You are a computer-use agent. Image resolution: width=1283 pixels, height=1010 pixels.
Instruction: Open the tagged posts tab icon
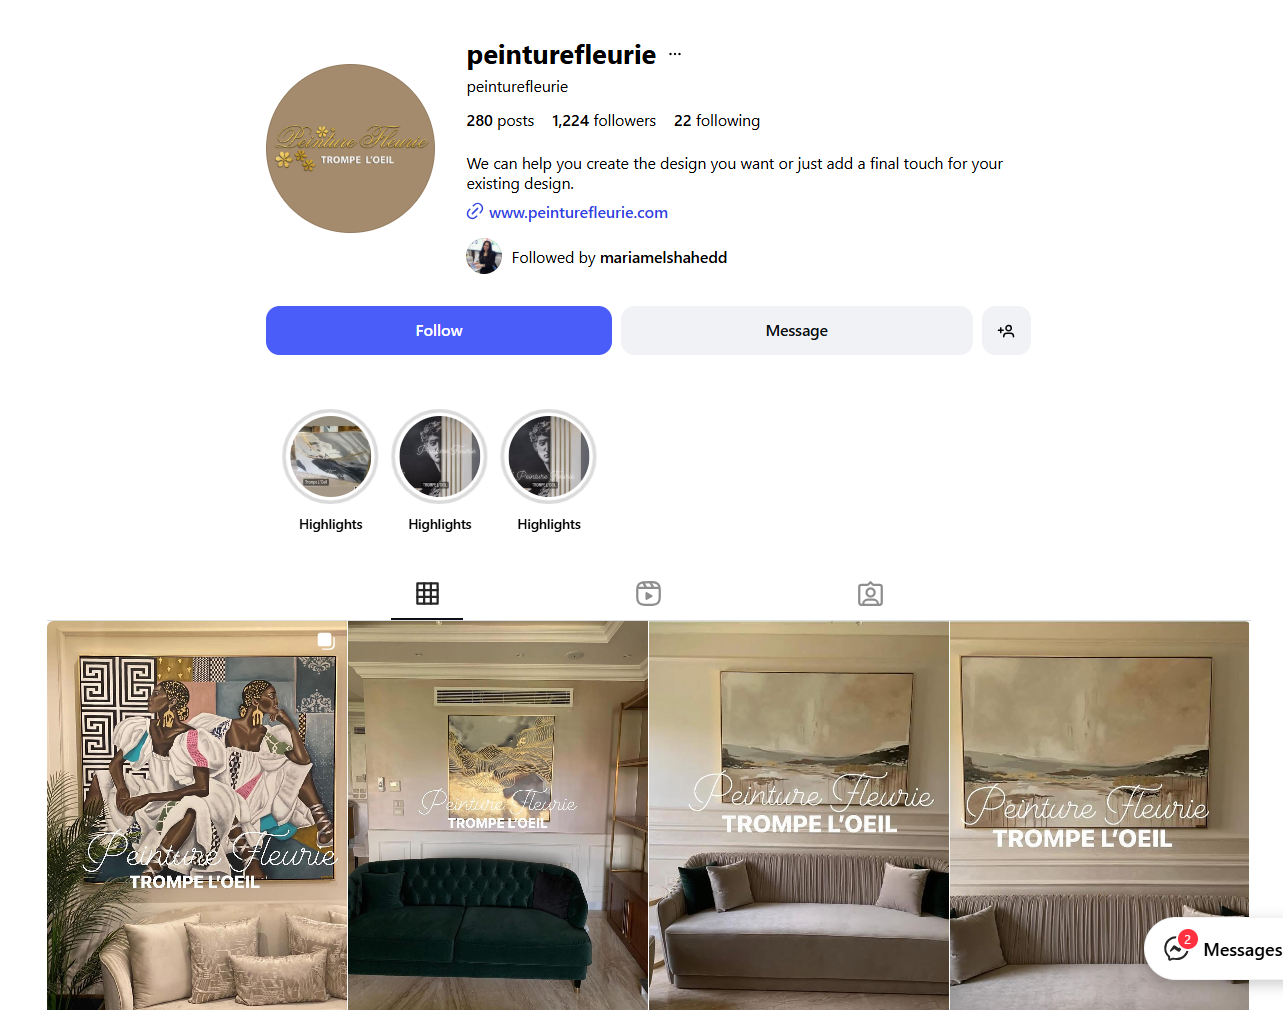coord(870,594)
